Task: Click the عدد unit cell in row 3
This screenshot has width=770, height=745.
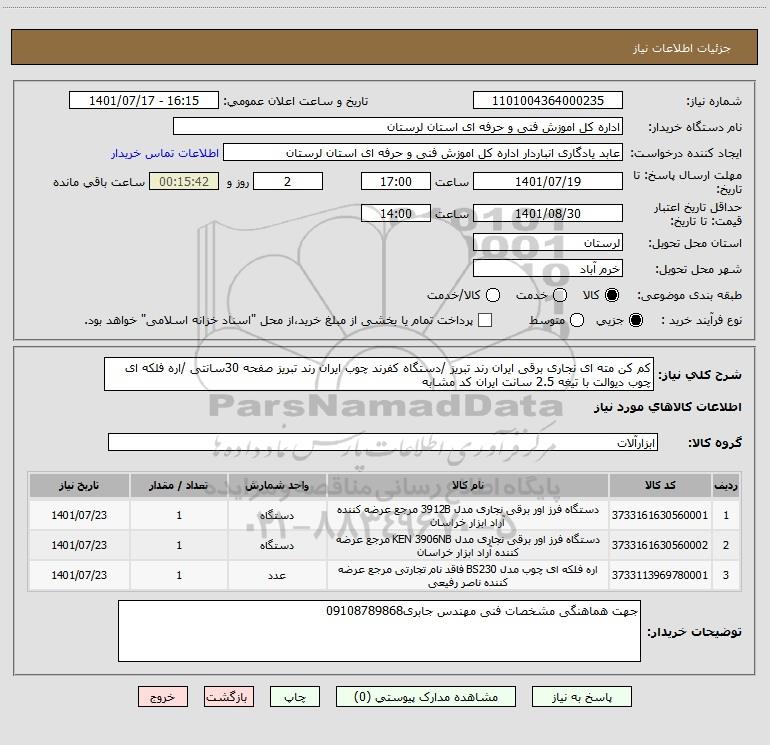Action: click(277, 575)
